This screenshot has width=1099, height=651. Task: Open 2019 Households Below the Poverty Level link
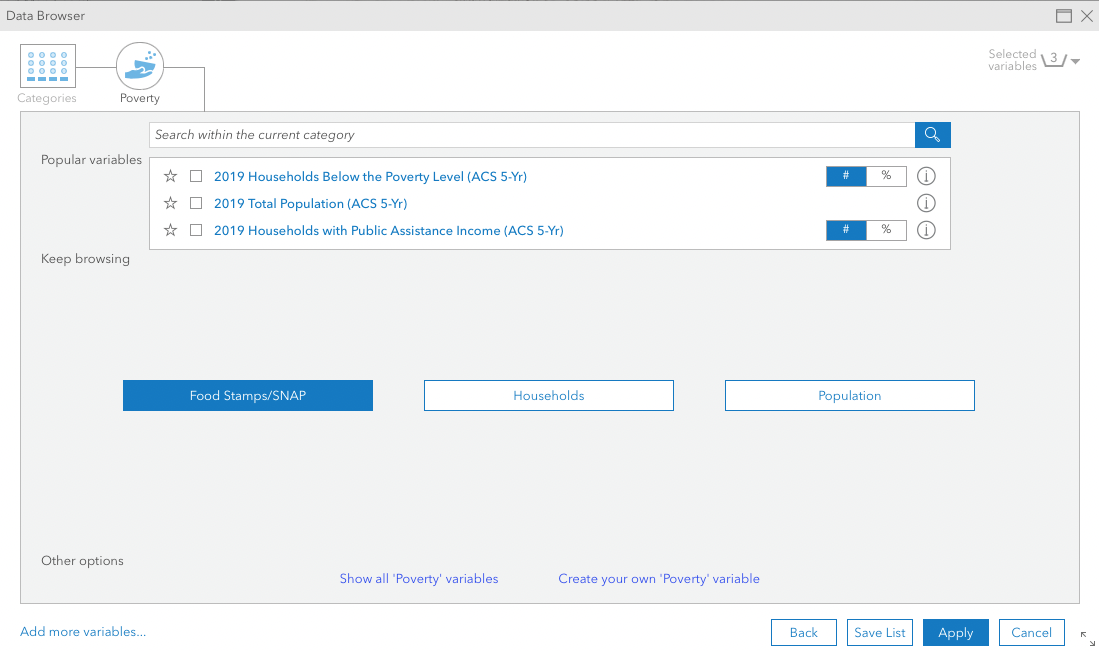tap(370, 177)
